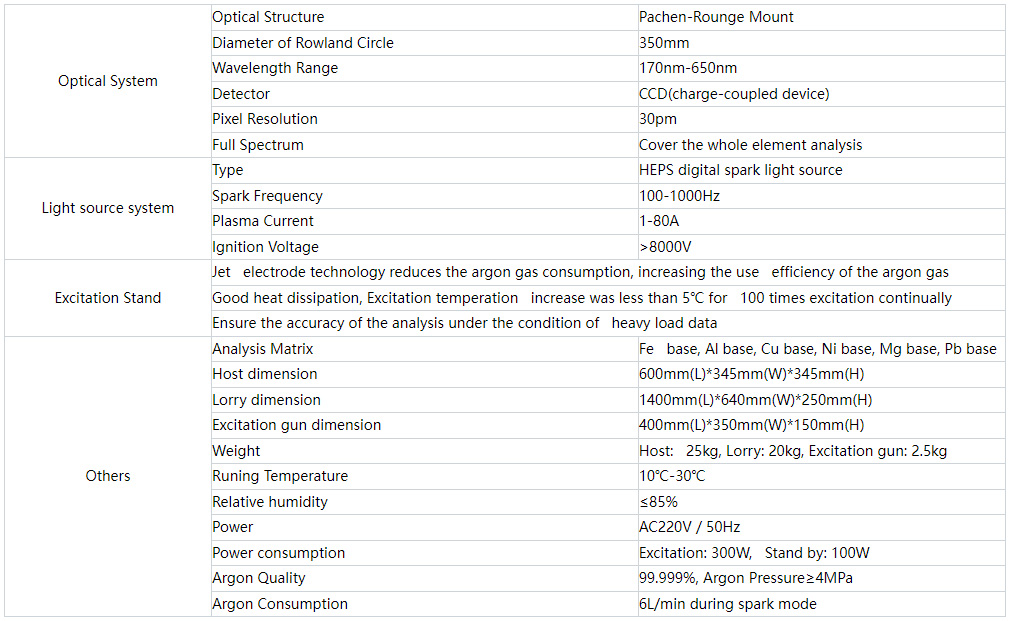Click the >8000V ignition voltage value
This screenshot has height=621, width=1010.
point(665,247)
